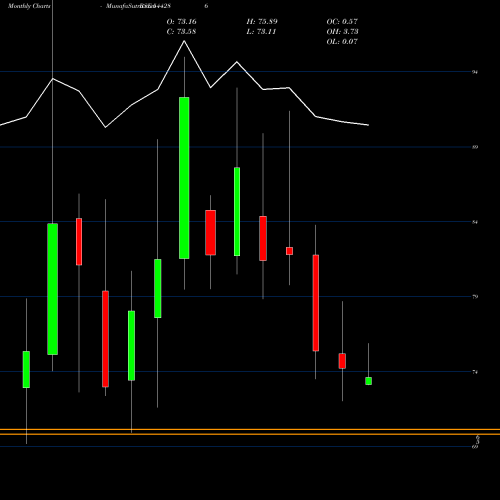Click the 69 price axis label
This screenshot has width=500, height=500.
click(x=475, y=447)
